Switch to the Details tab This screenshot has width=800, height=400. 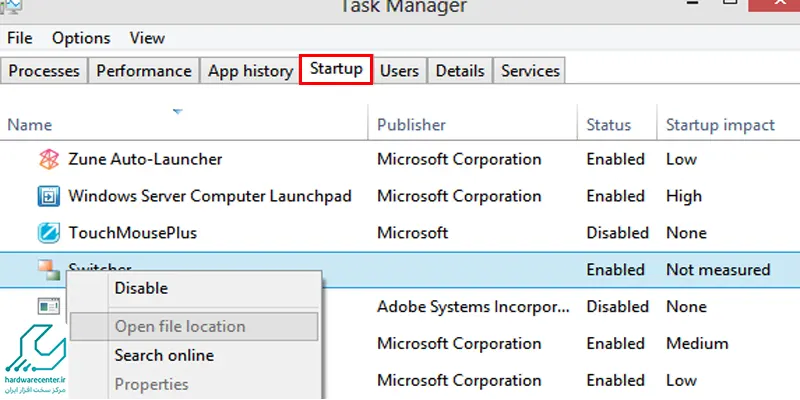point(460,70)
